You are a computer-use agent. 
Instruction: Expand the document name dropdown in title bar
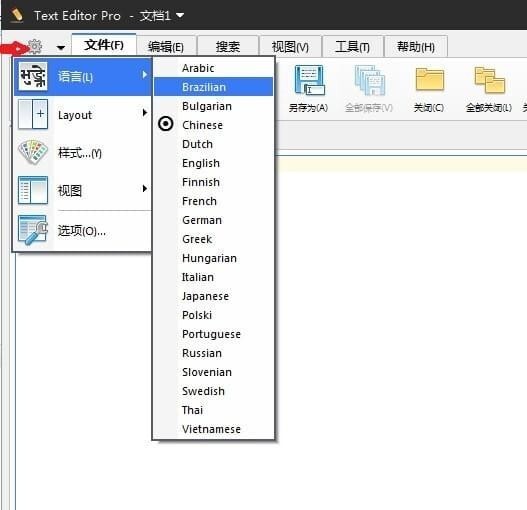[x=180, y=15]
